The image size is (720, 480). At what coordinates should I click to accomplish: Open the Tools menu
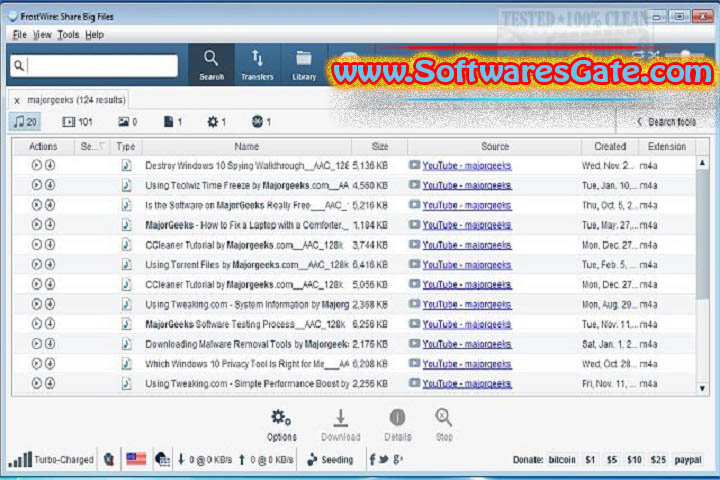[x=68, y=35]
